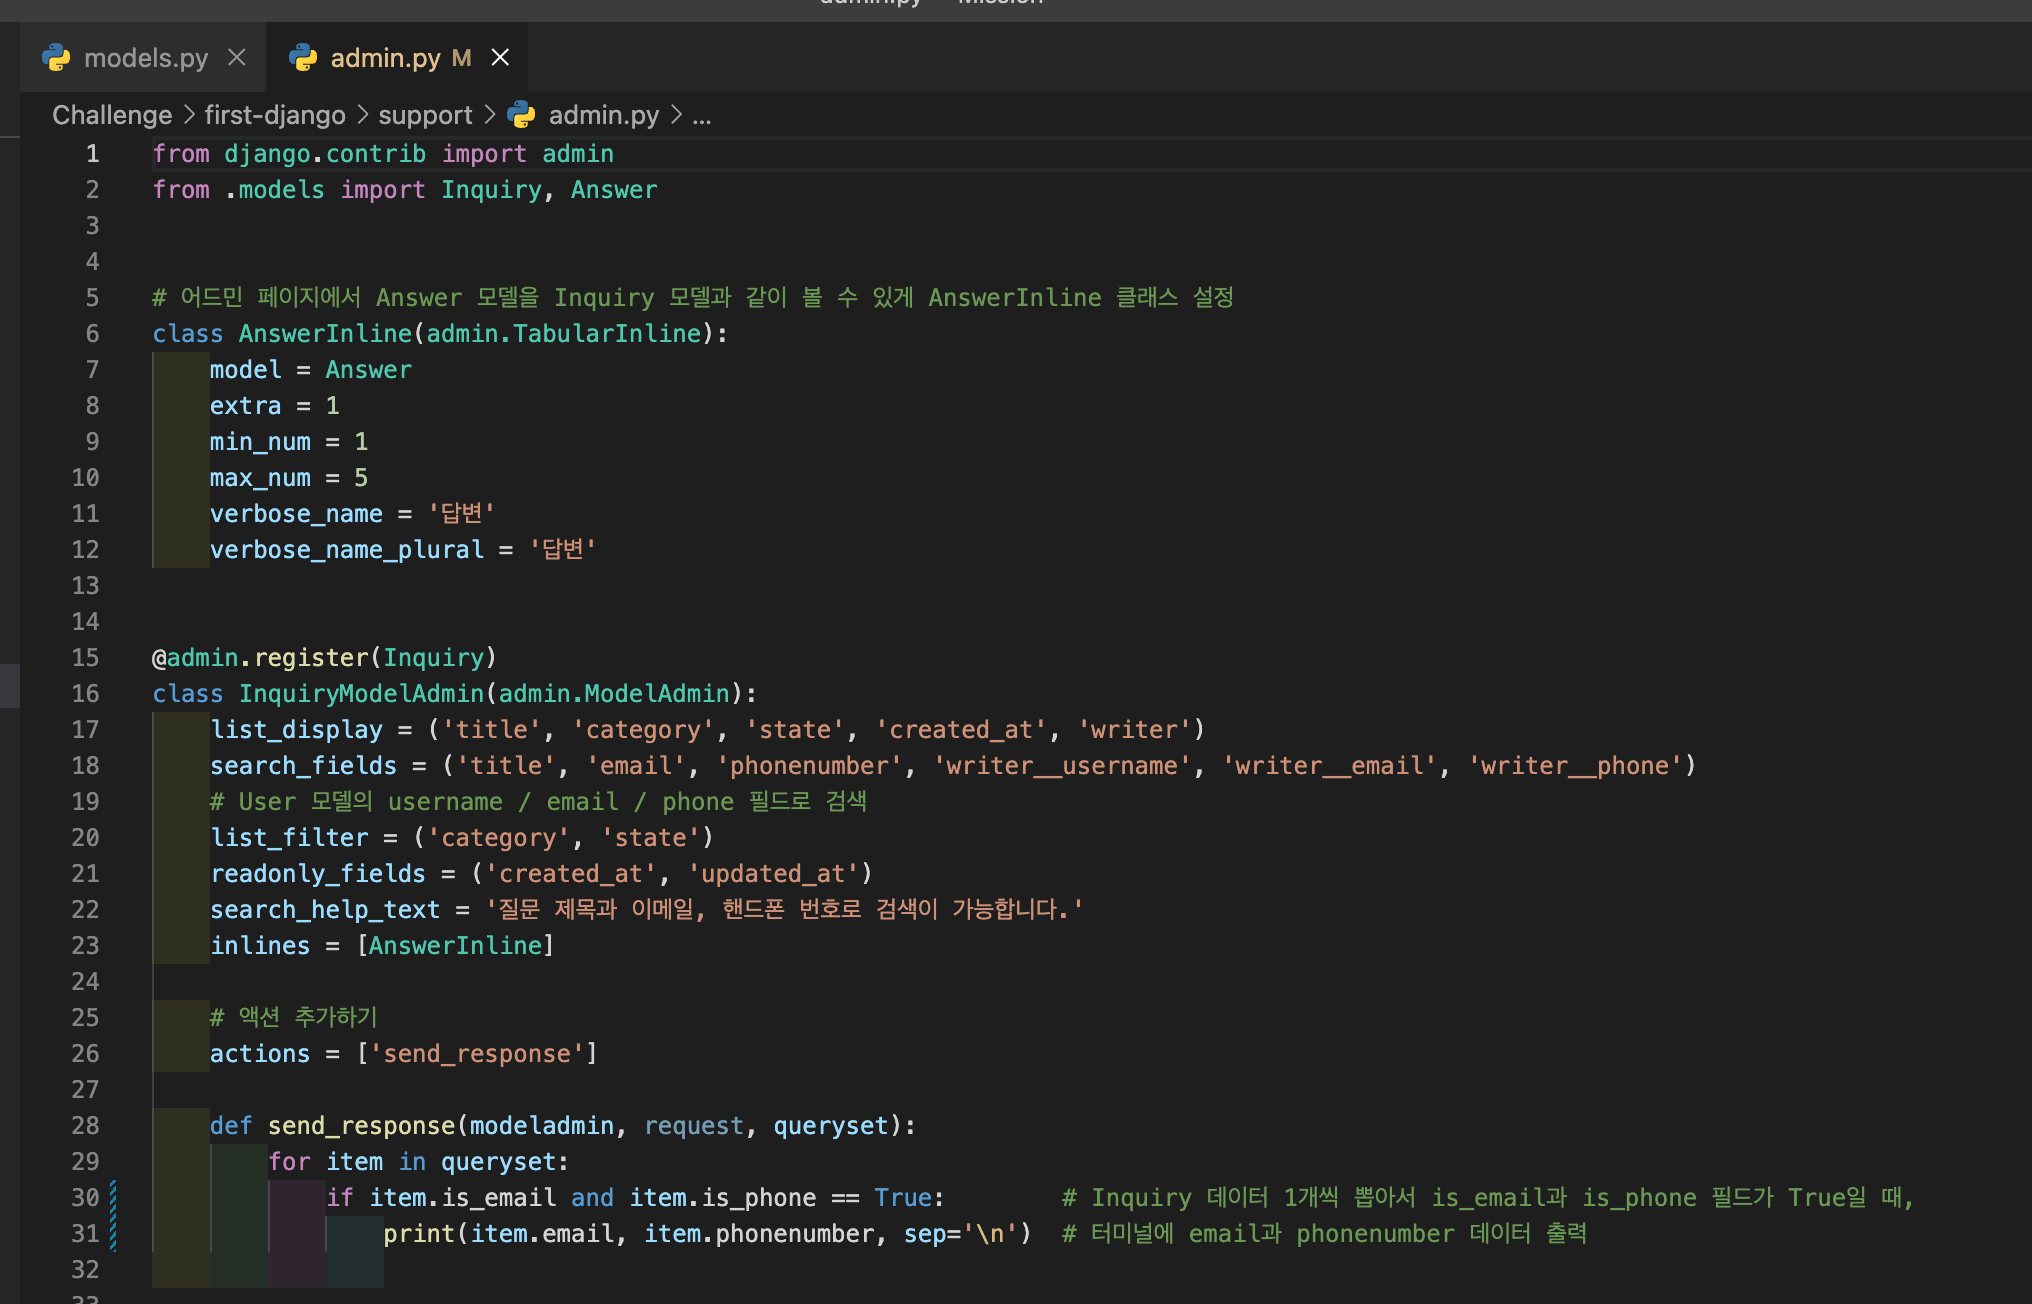Click 'TabularInline' base class on line 6
The width and height of the screenshot is (2032, 1304).
point(607,334)
